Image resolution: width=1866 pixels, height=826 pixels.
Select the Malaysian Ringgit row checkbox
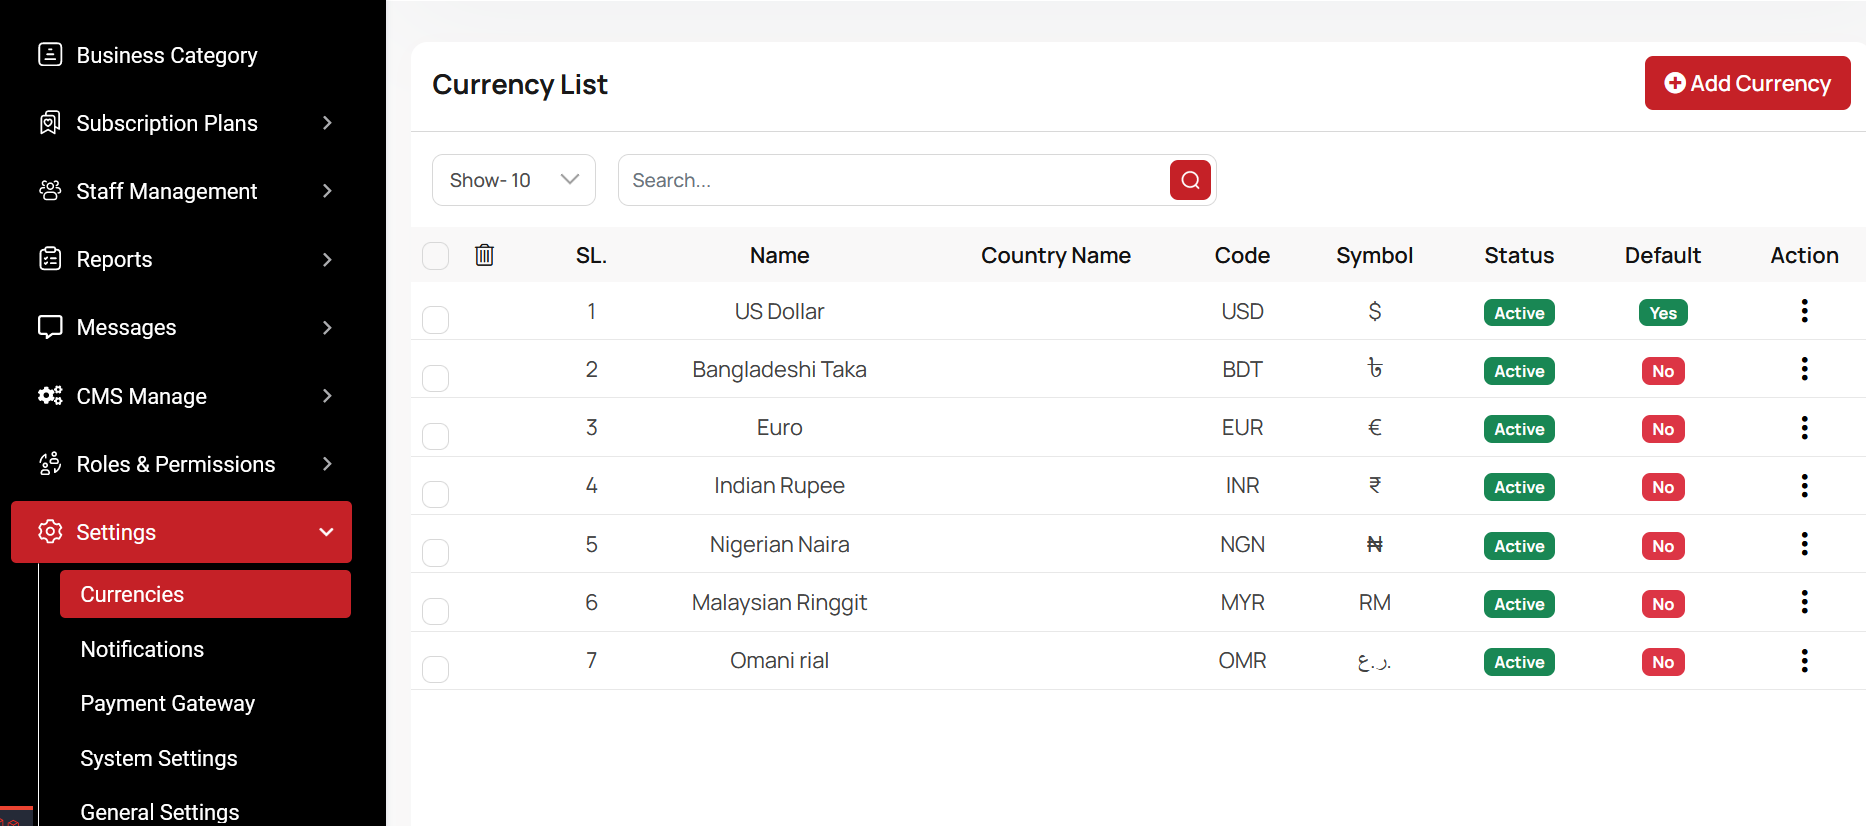(x=435, y=611)
